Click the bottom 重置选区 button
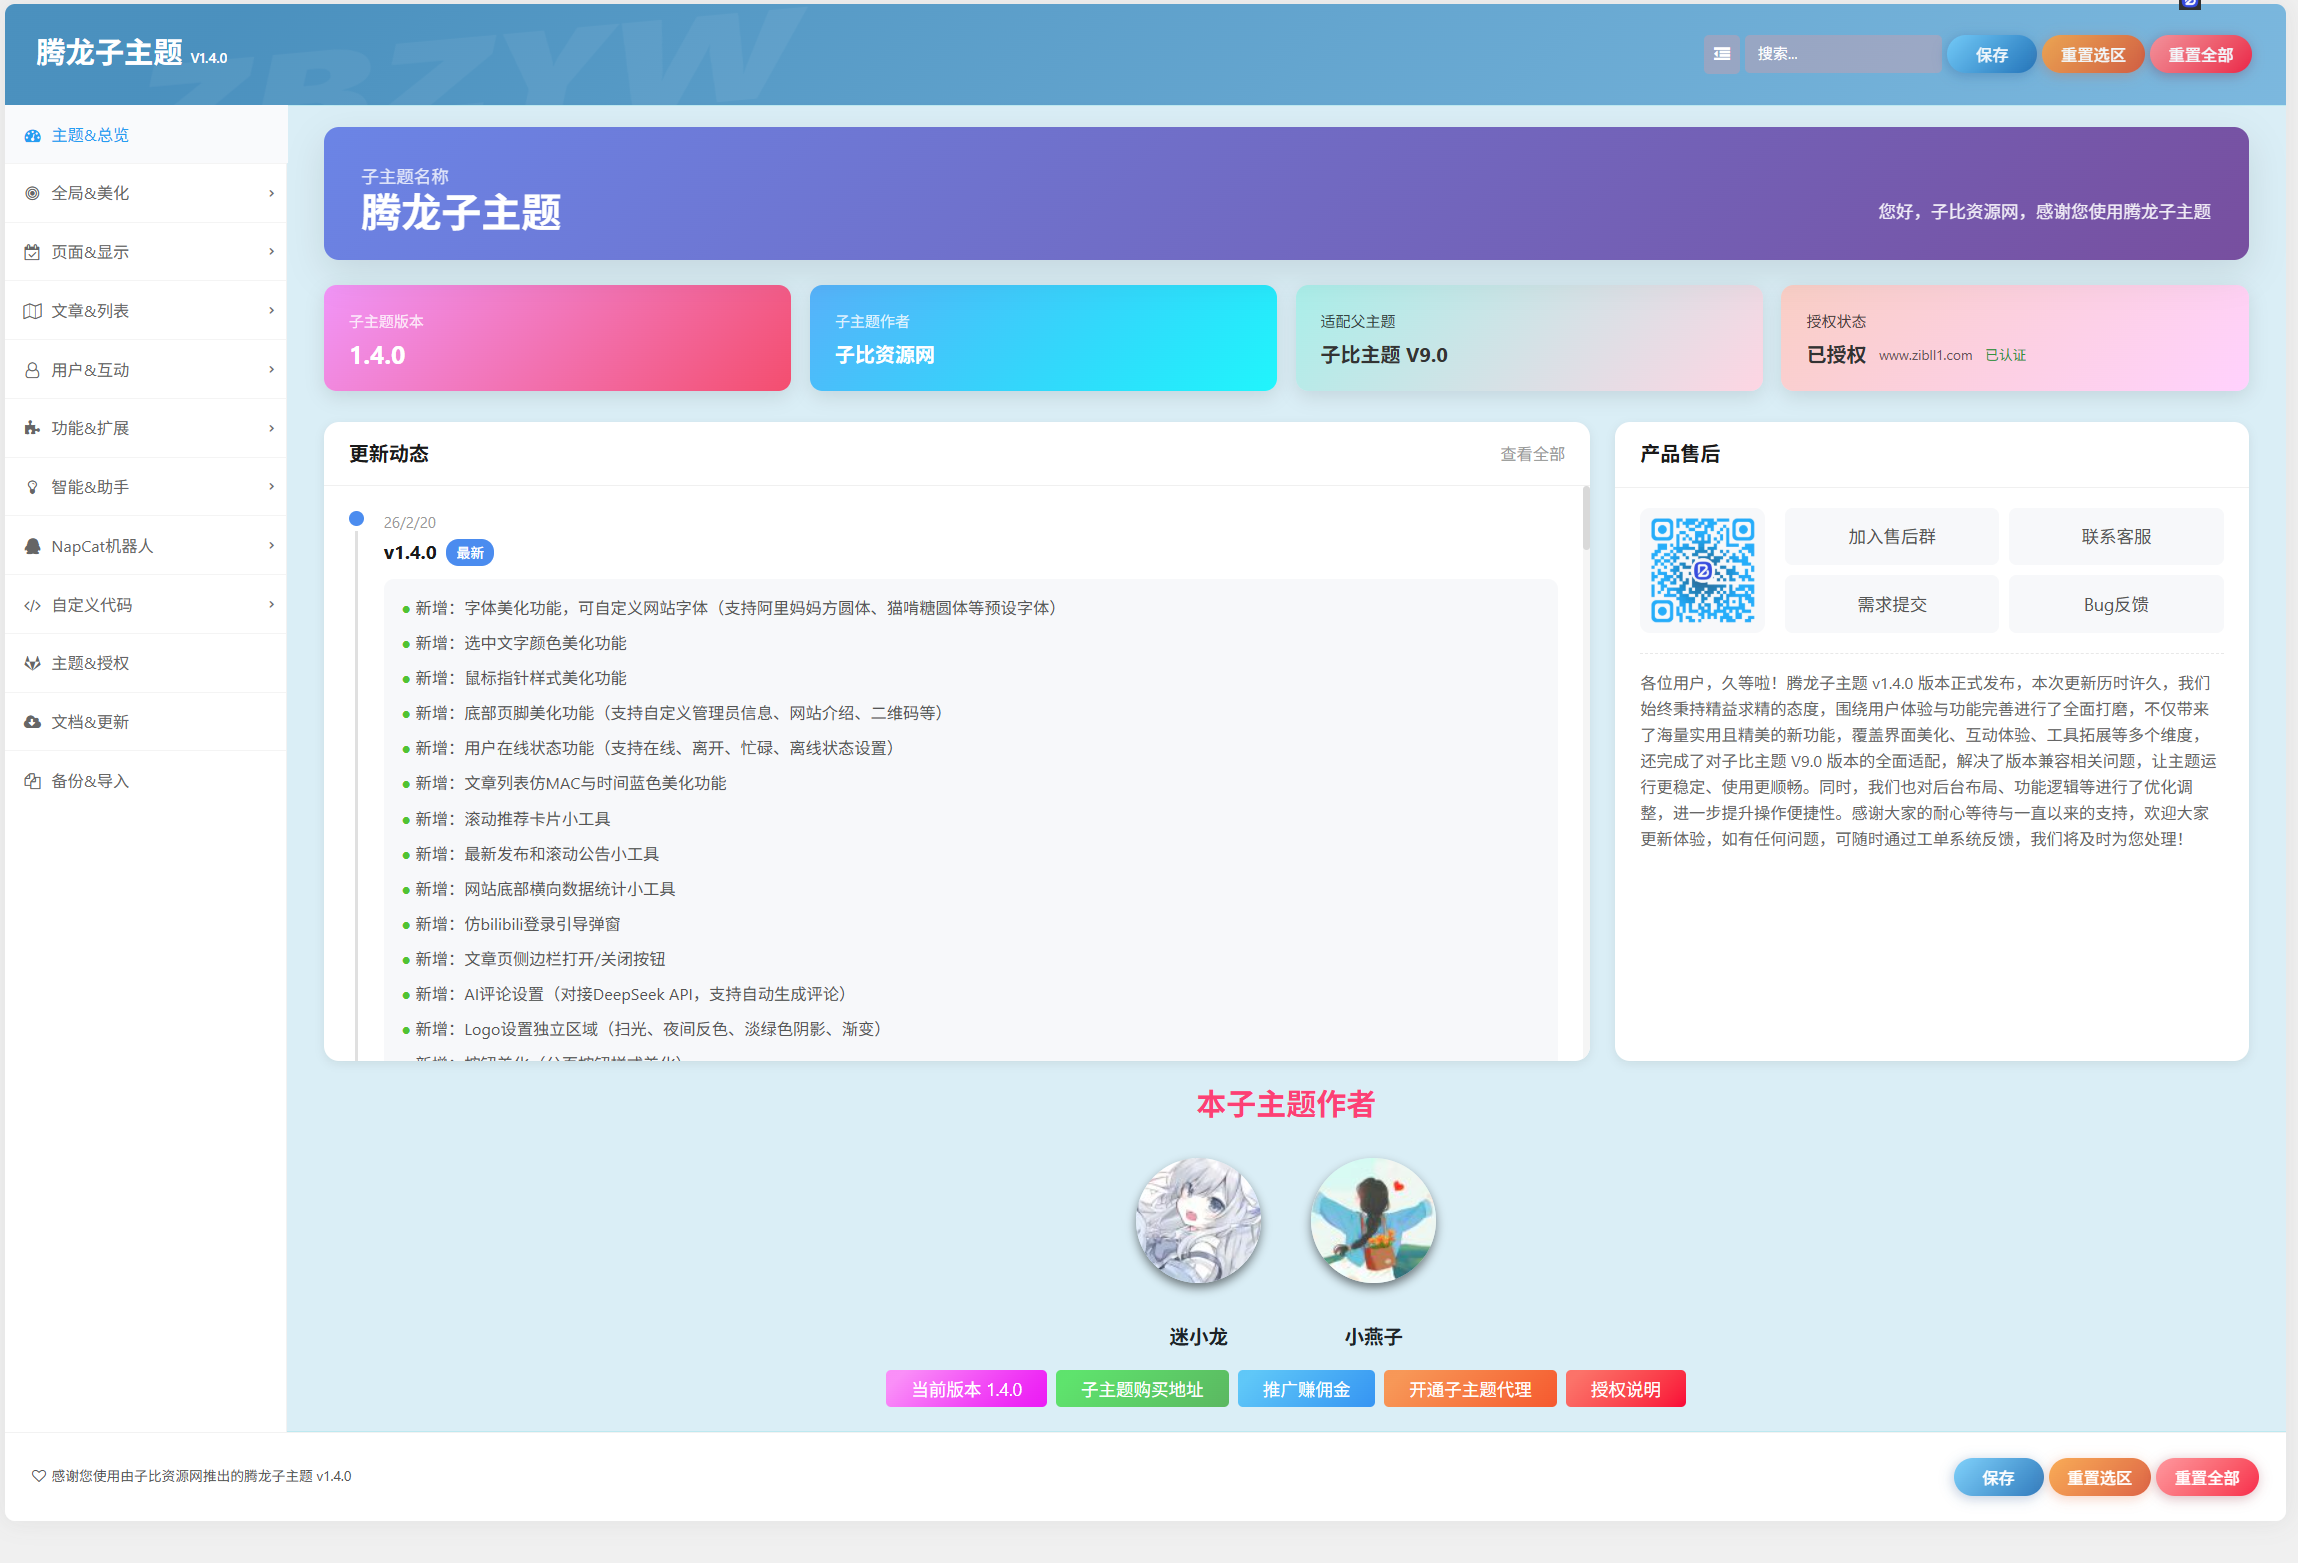The width and height of the screenshot is (2298, 1563). (2099, 1477)
